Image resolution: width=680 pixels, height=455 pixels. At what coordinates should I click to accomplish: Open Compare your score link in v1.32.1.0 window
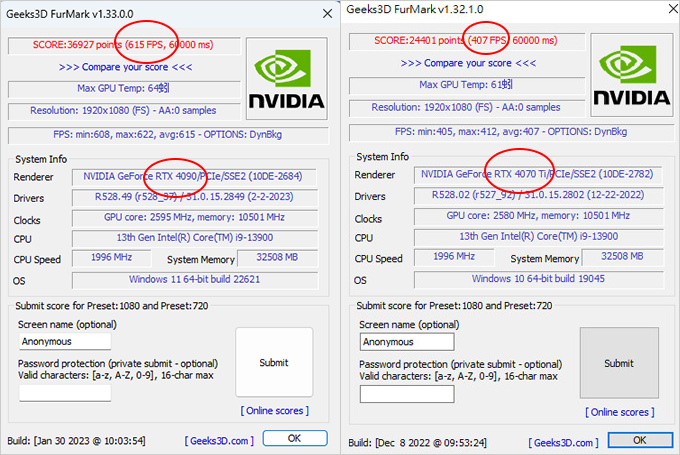point(468,63)
